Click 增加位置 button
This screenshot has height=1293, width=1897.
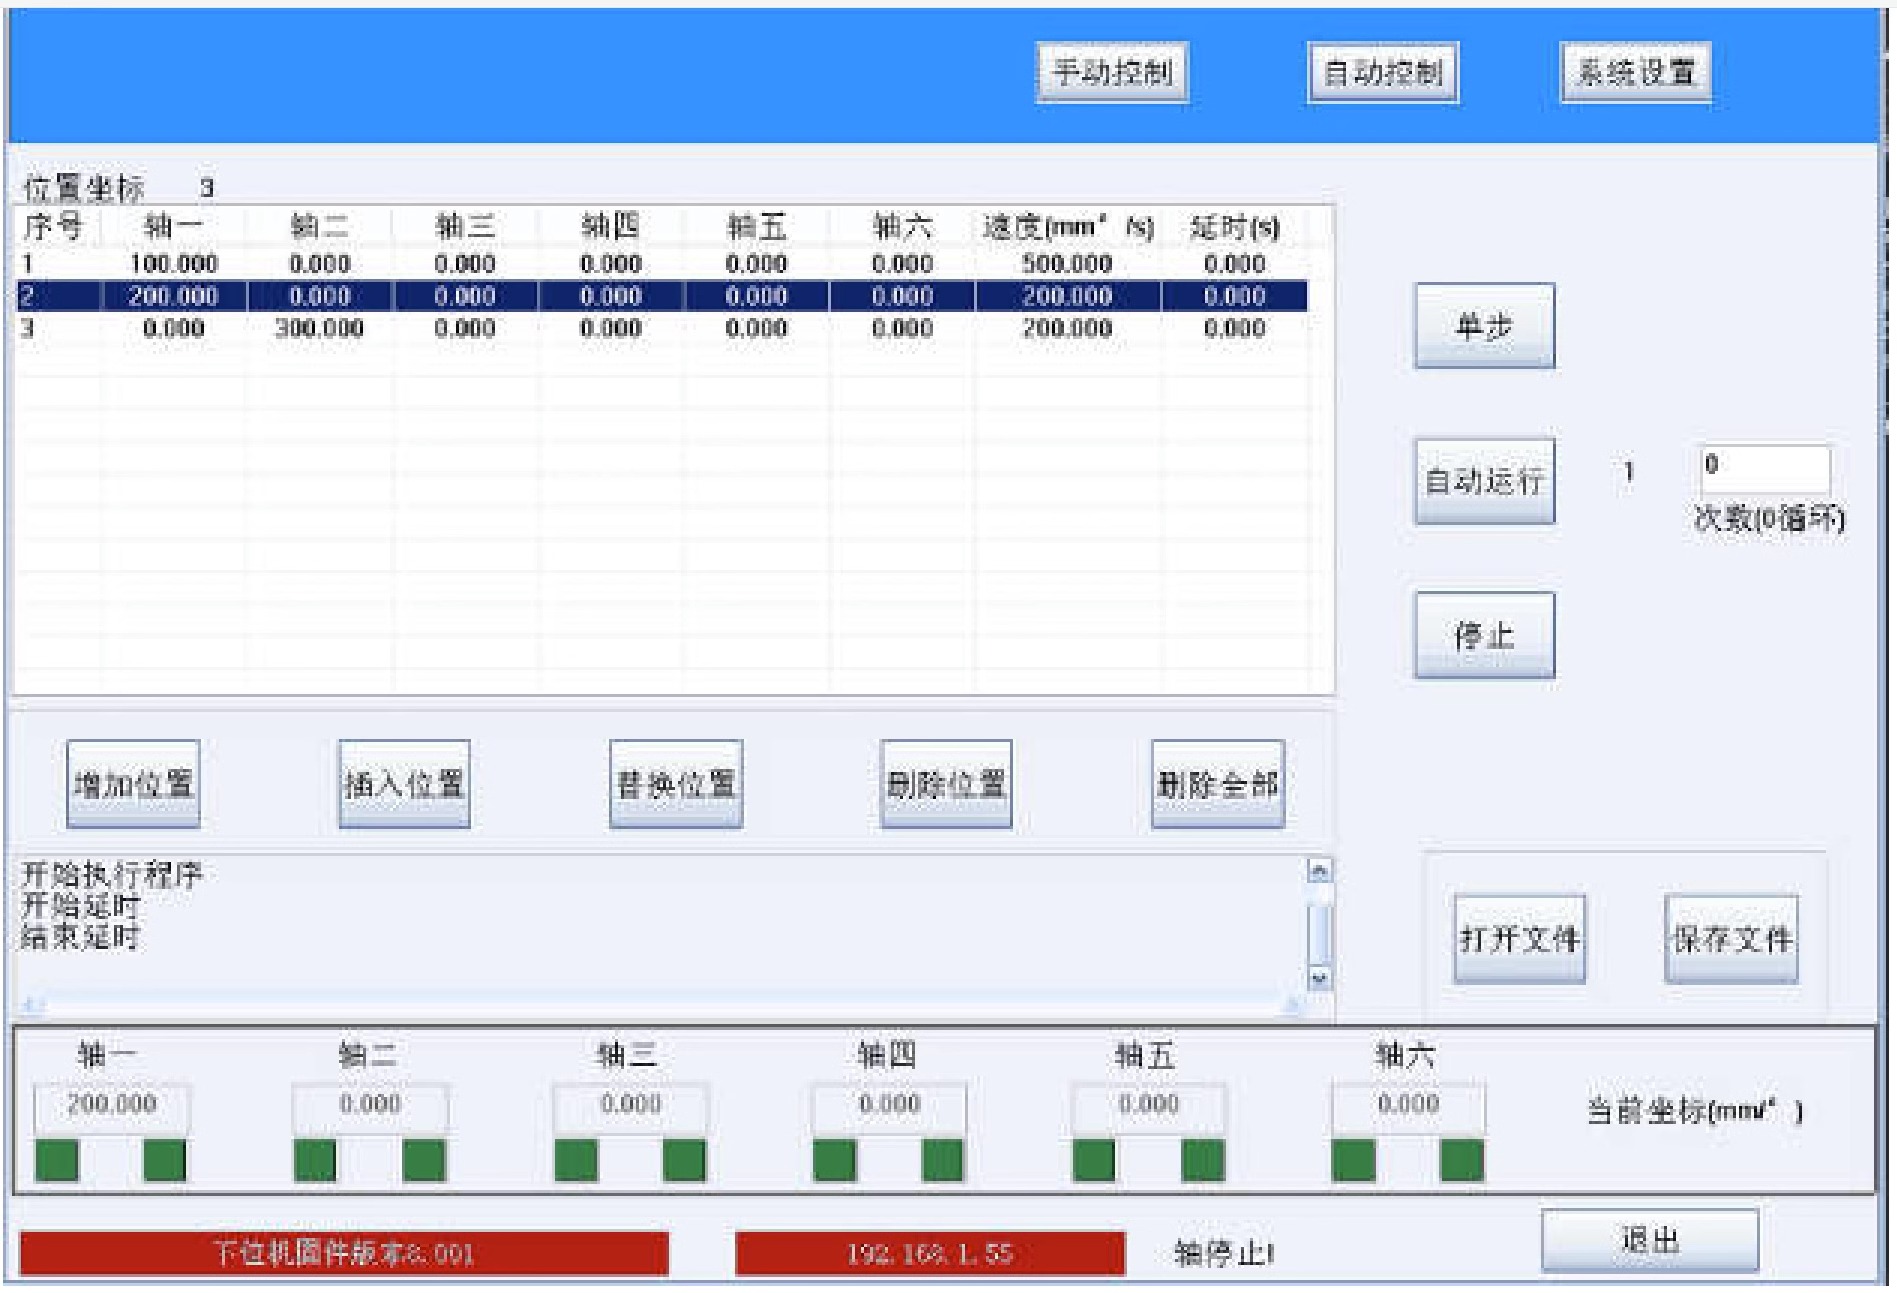[x=133, y=784]
